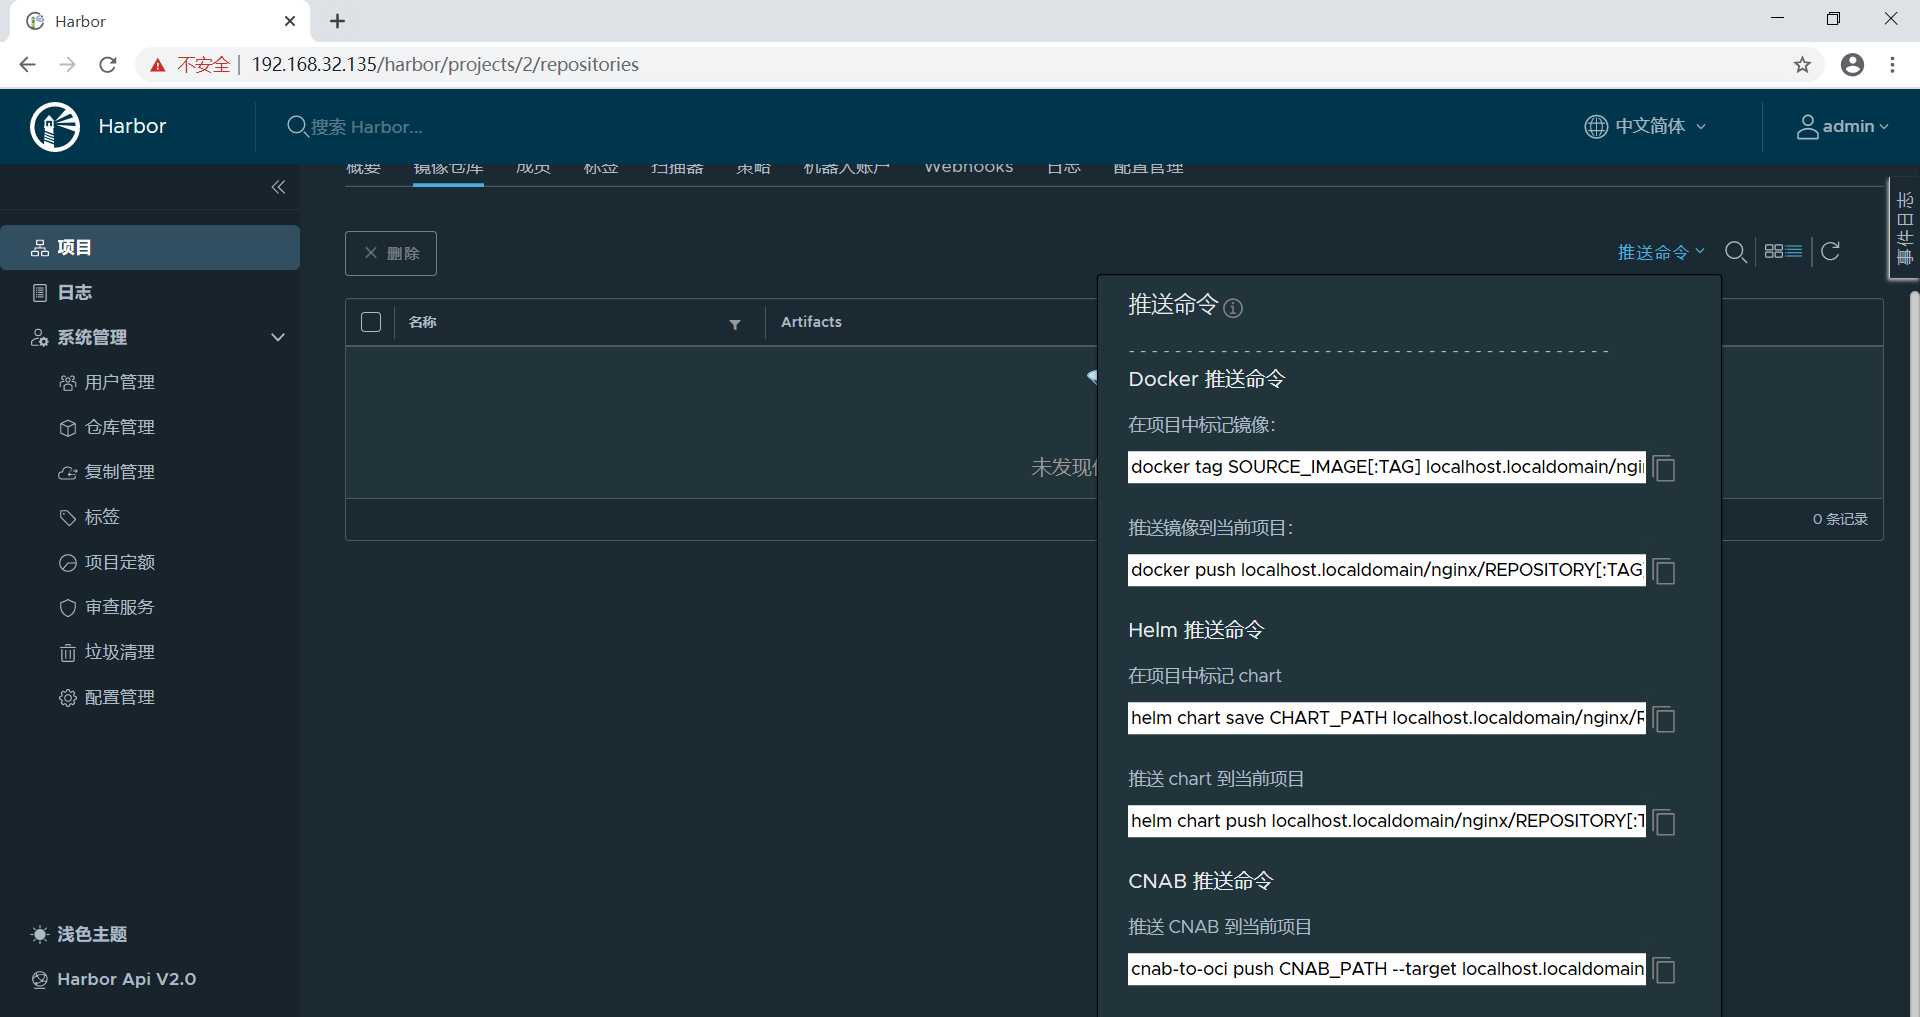The width and height of the screenshot is (1920, 1017).
Task: Copy the helm chart save command
Action: [x=1664, y=719]
